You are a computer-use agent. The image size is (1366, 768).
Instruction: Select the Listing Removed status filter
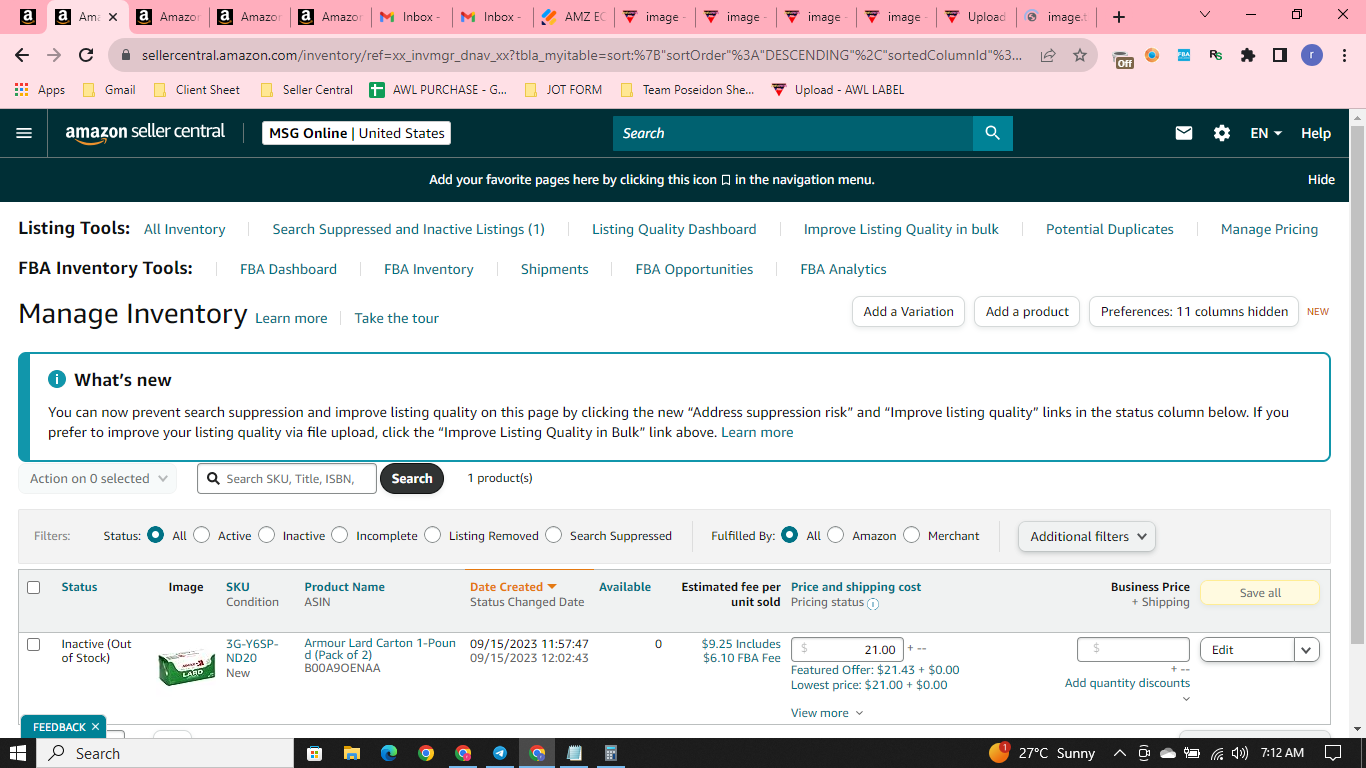[432, 535]
